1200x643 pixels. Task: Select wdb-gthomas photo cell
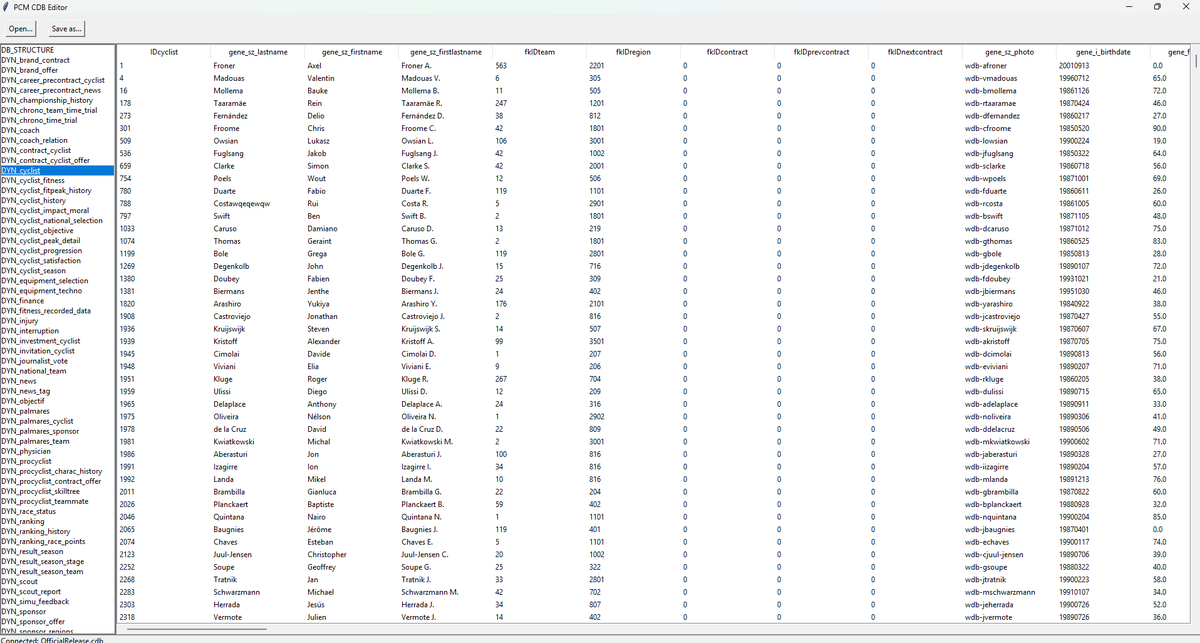pos(990,241)
